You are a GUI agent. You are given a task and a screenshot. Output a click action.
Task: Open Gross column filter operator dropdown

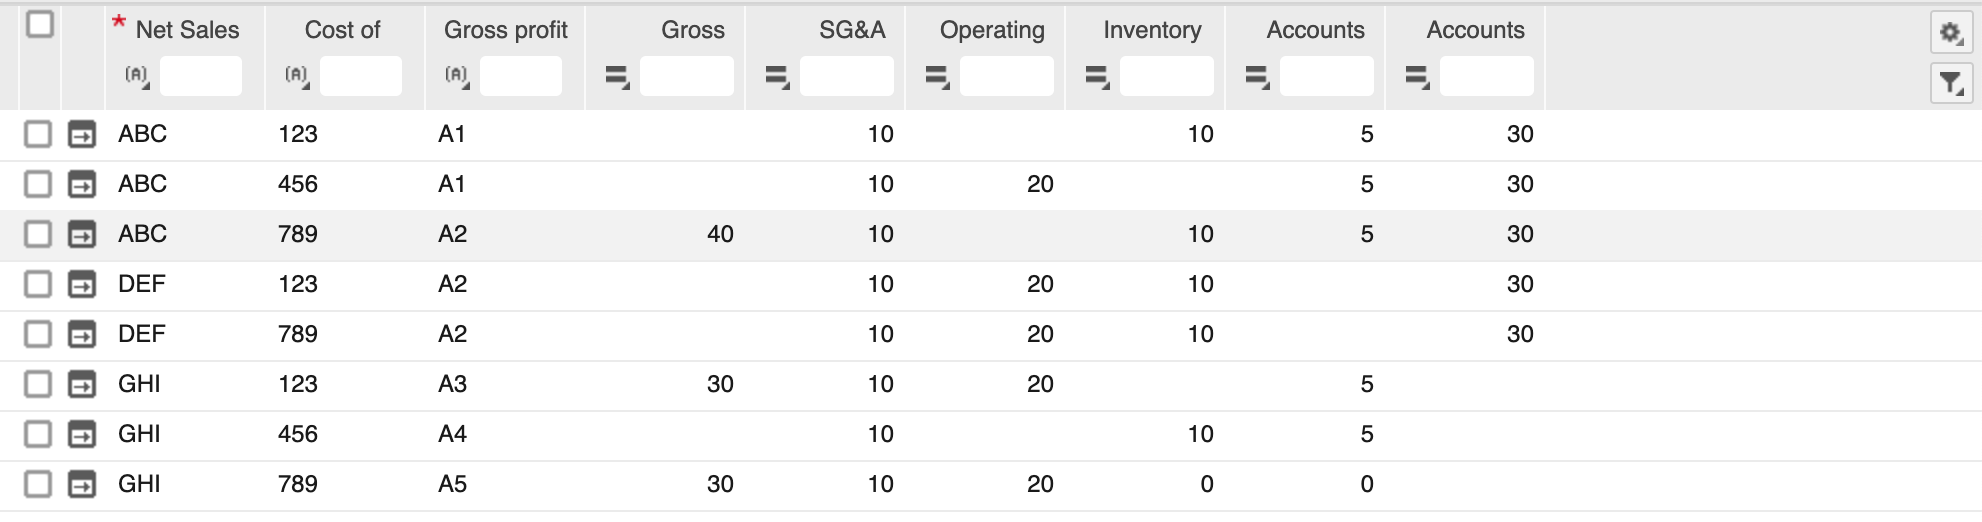pyautogui.click(x=618, y=76)
